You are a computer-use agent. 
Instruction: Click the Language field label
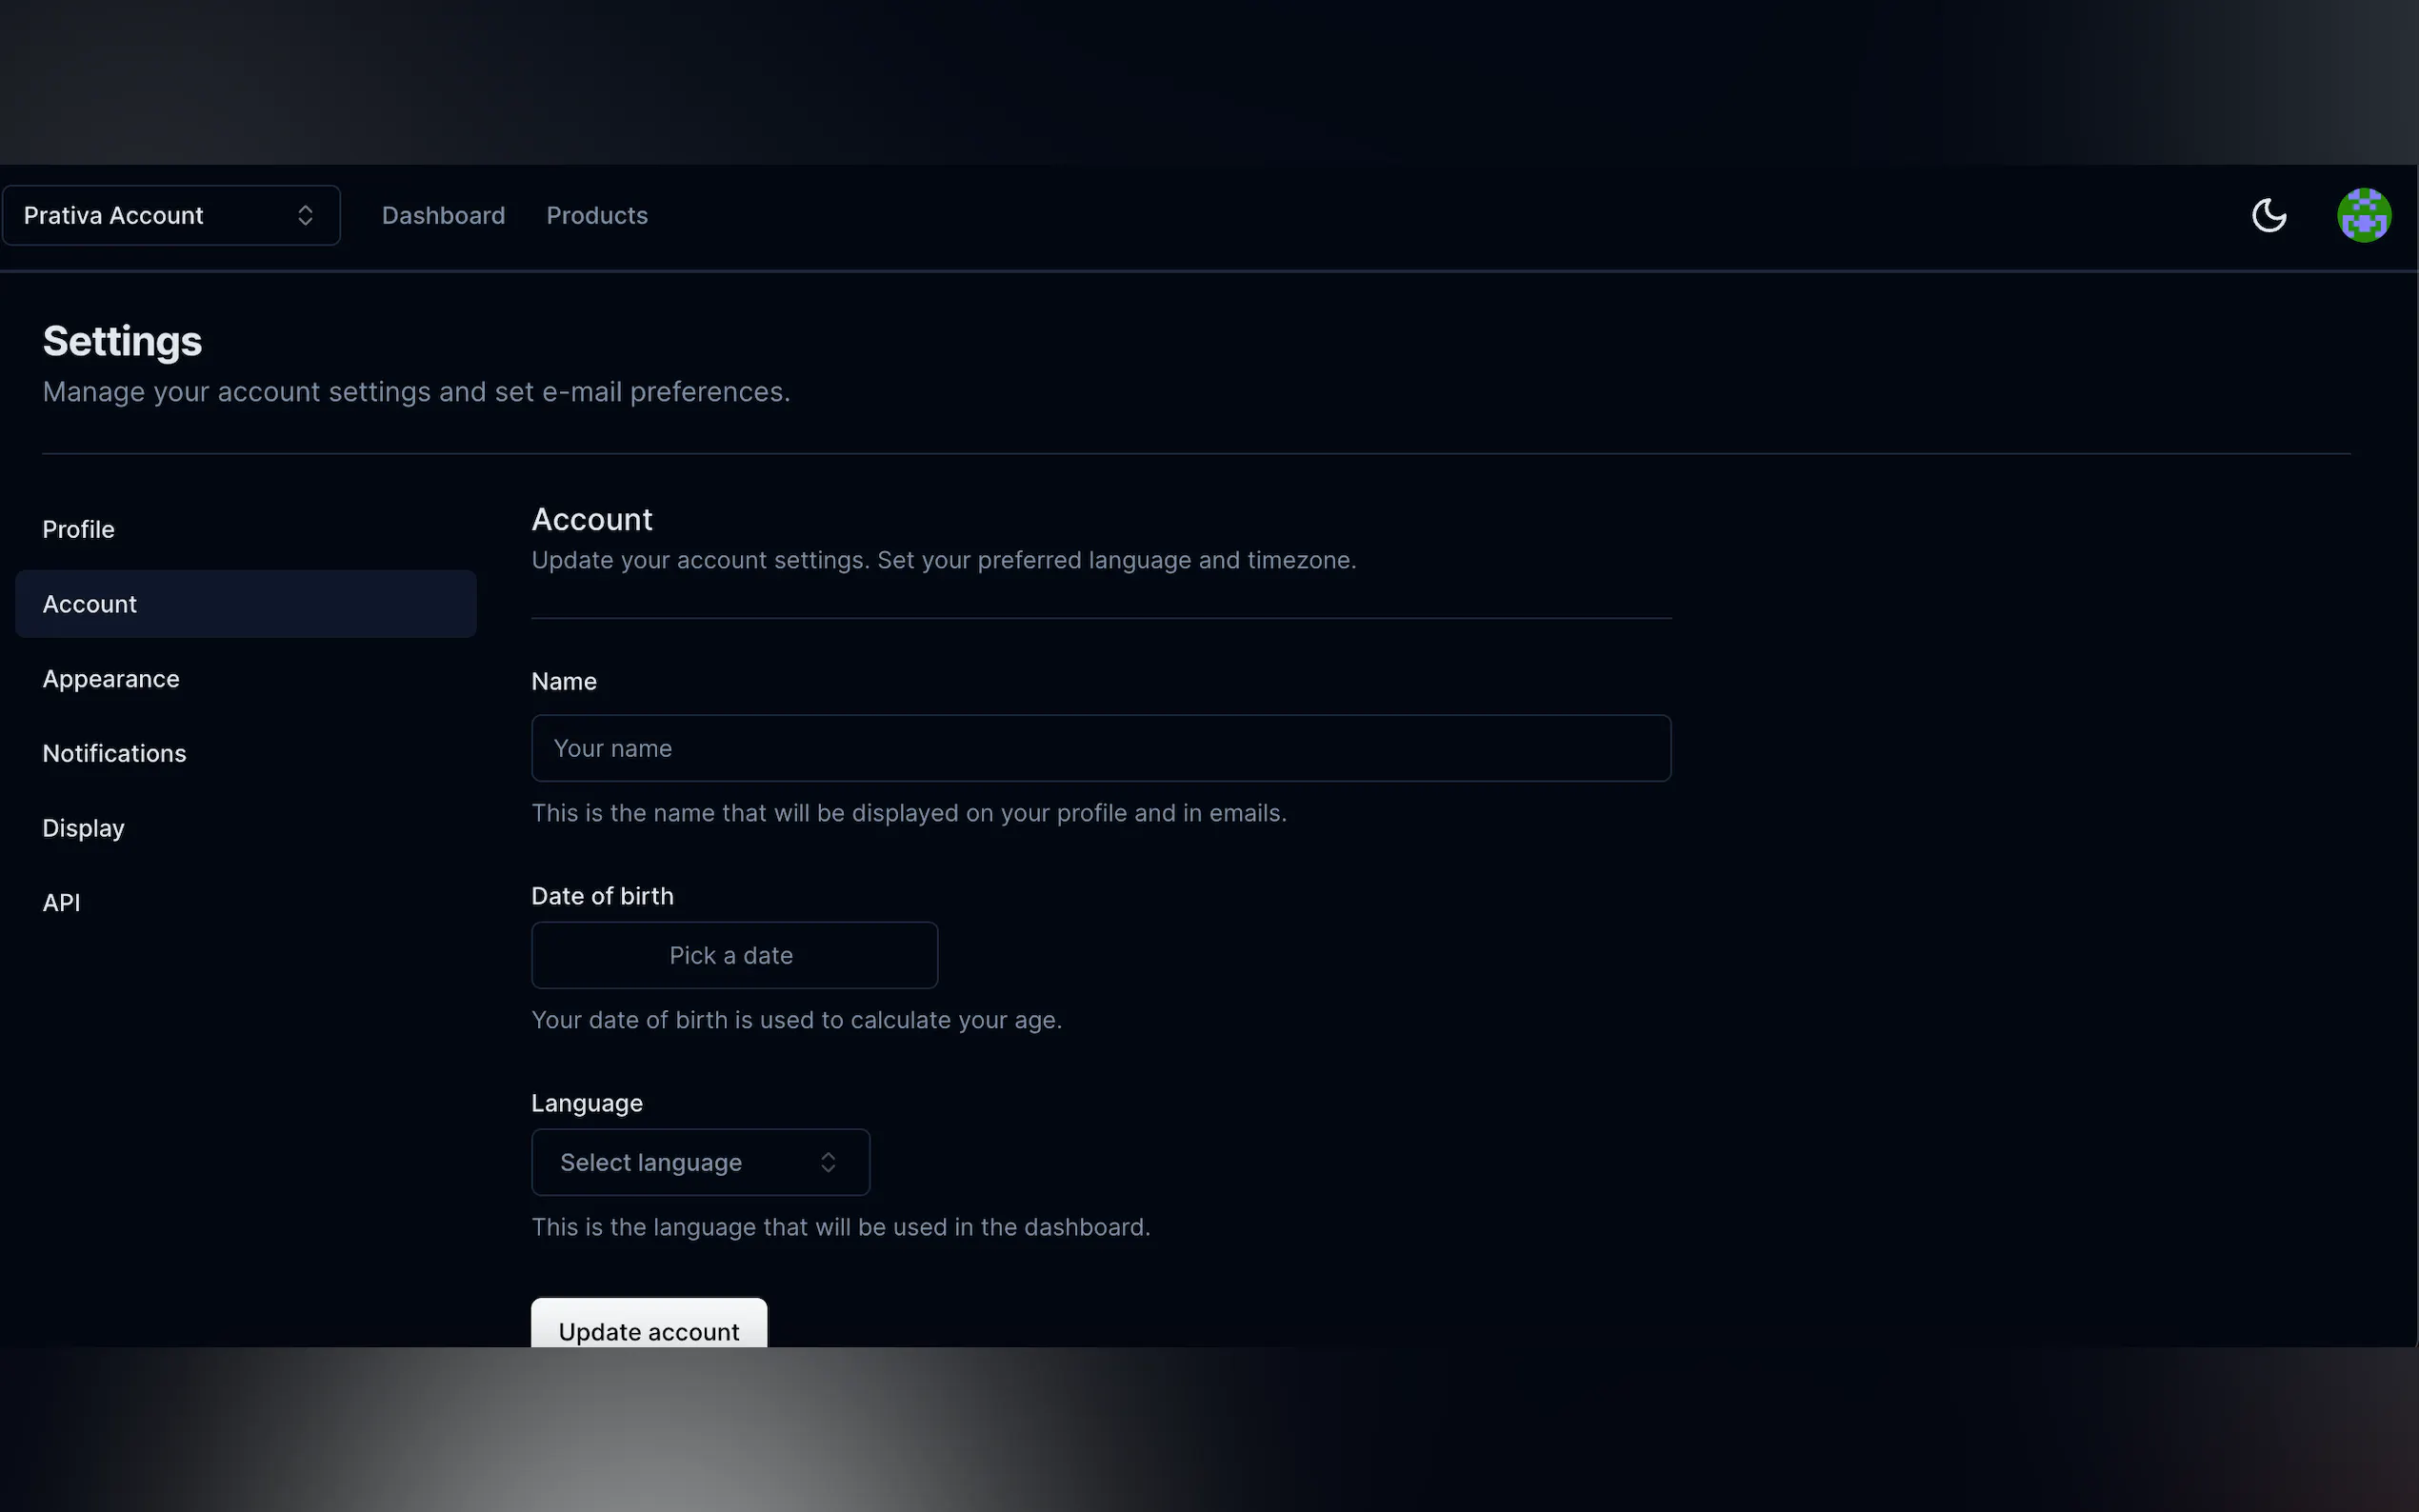pyautogui.click(x=587, y=1103)
